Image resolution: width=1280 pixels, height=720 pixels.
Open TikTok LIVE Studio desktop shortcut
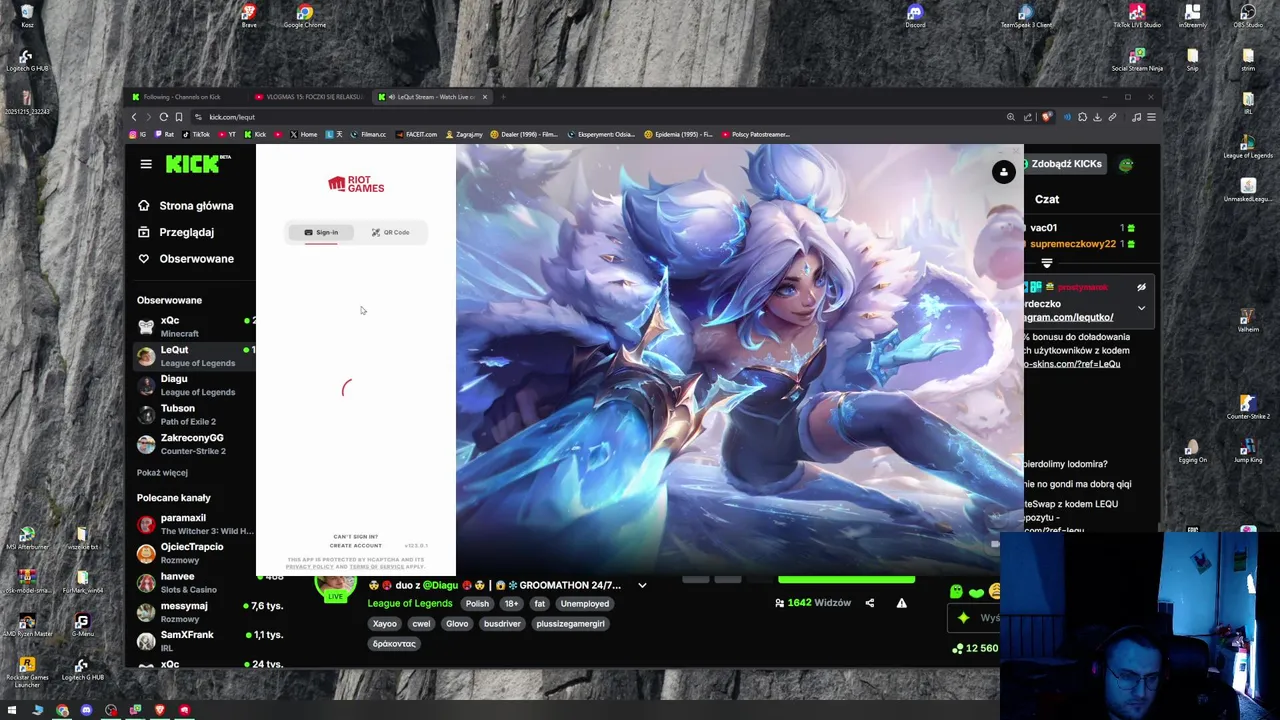coord(1137,16)
